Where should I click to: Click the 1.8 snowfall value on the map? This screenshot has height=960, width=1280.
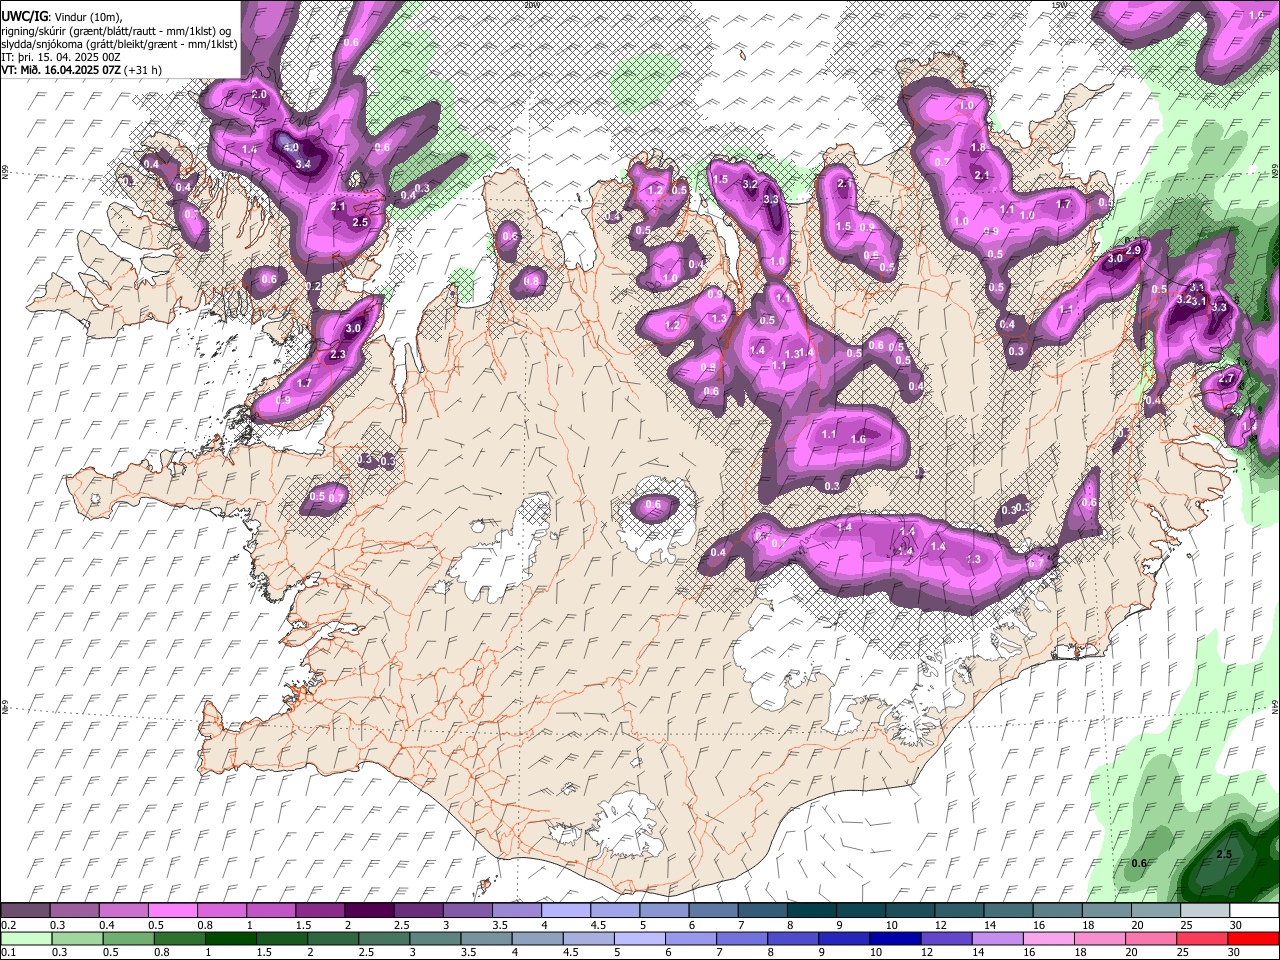[978, 148]
